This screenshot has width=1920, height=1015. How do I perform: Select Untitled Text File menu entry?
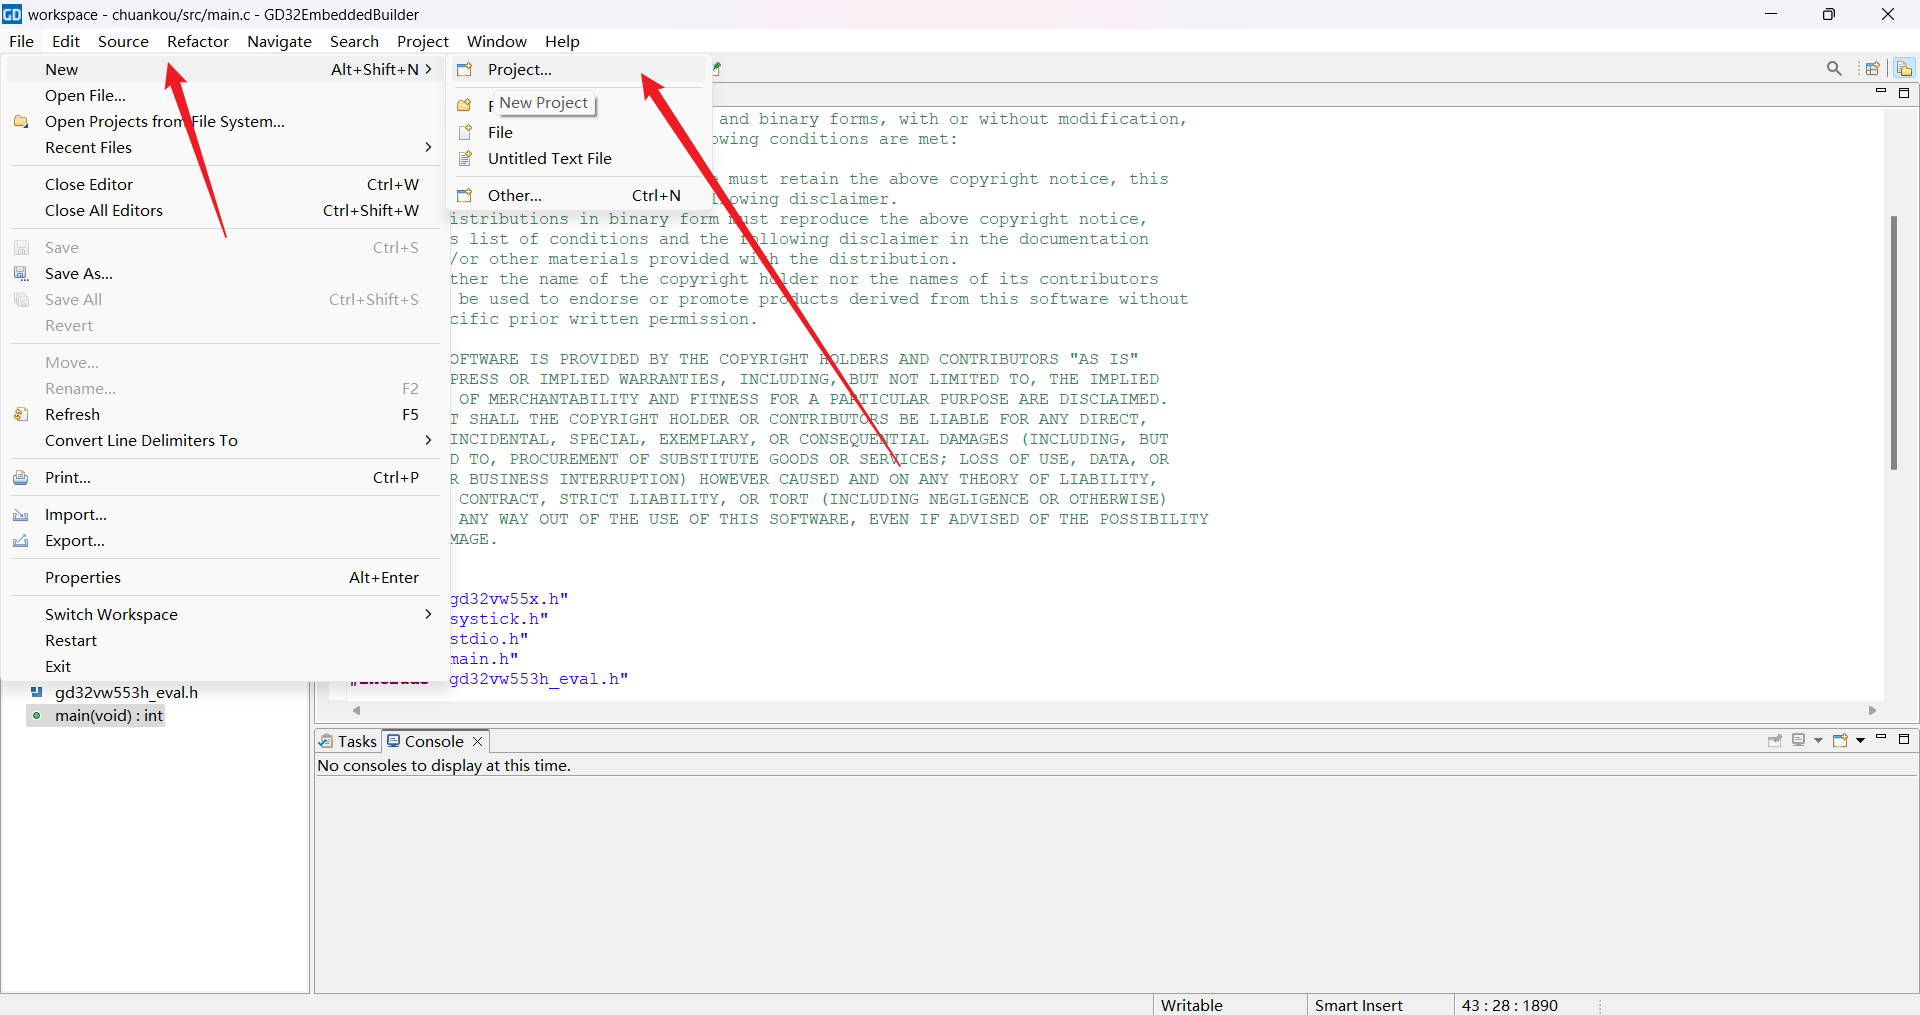coord(549,158)
